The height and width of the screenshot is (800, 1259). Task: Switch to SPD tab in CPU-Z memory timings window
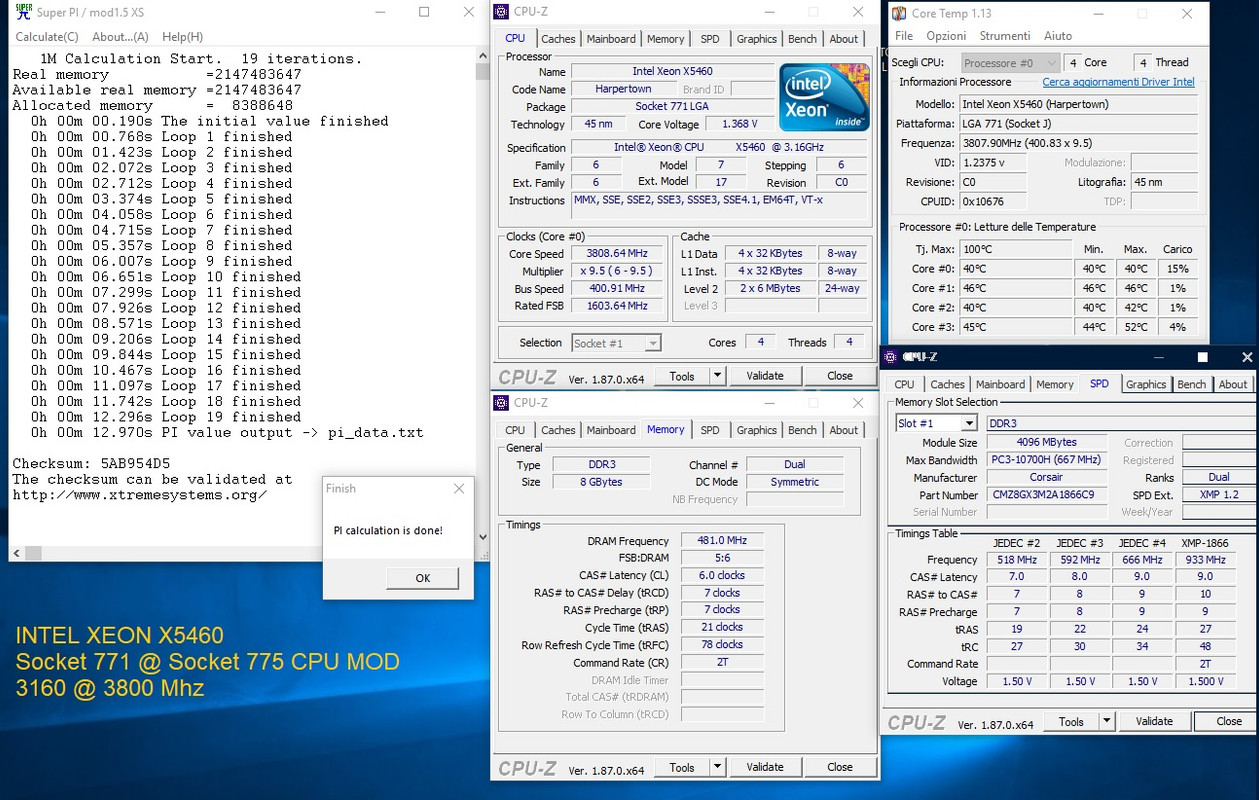(710, 430)
